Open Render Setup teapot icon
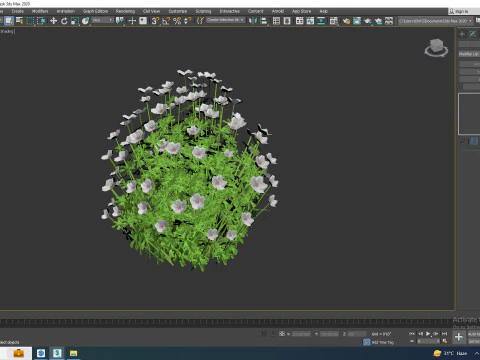 (x=346, y=21)
